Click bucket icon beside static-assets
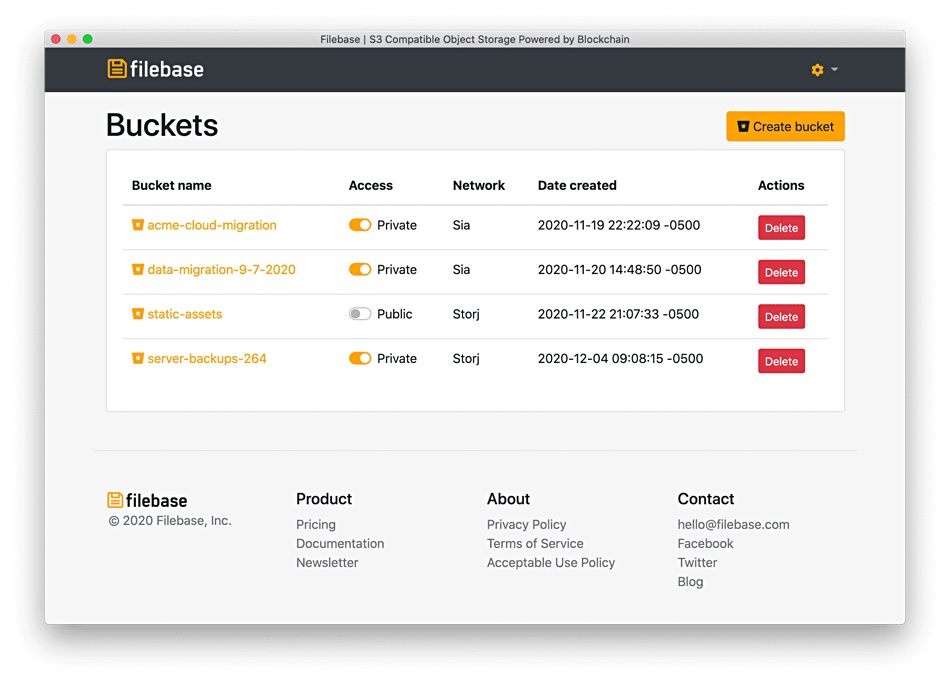 tap(138, 314)
